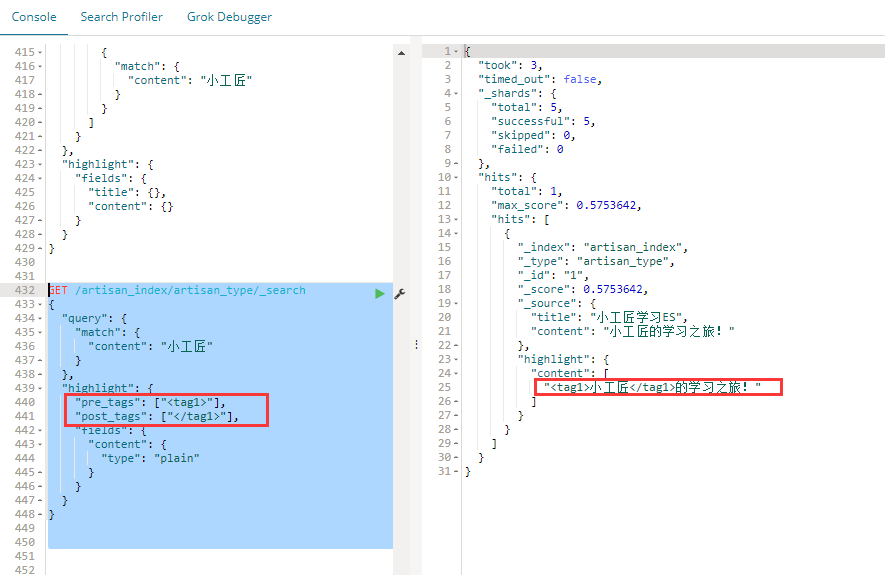Collapse the match block at line 416
This screenshot has width=885, height=575.
click(40, 67)
